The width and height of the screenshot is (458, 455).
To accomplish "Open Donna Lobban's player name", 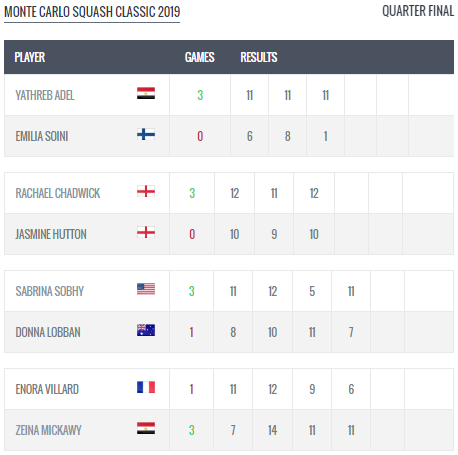I will coord(48,332).
